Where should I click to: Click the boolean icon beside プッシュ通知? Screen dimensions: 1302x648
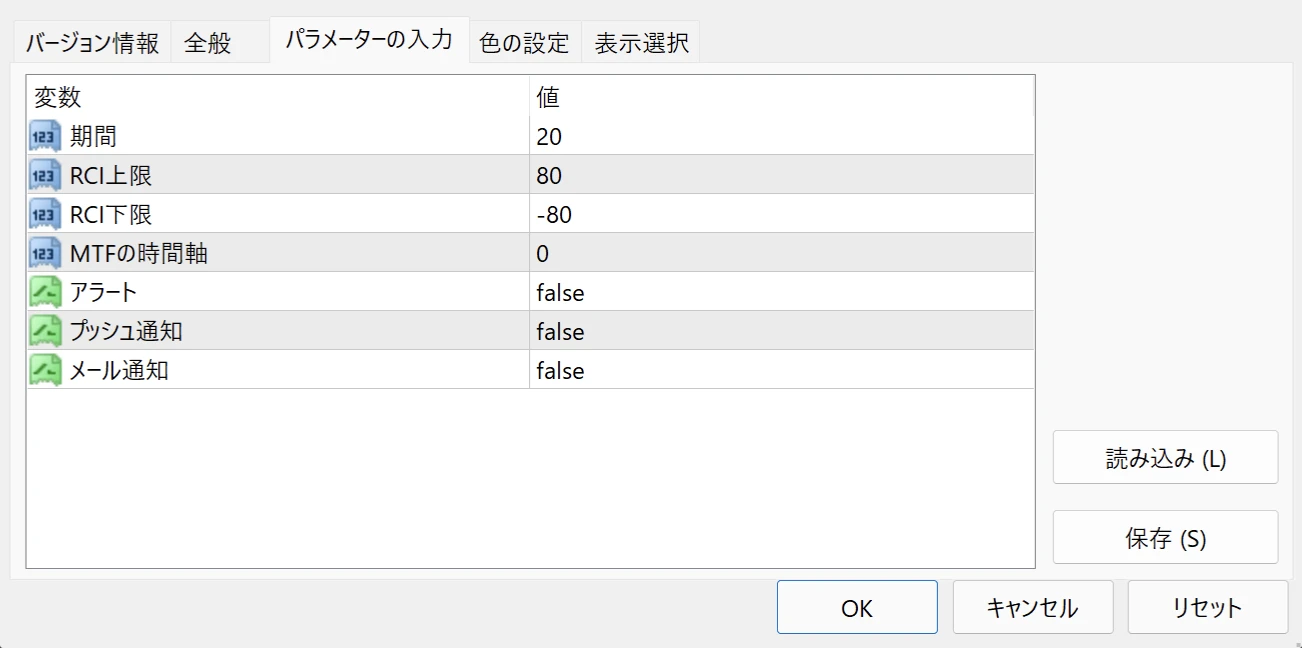tap(44, 331)
